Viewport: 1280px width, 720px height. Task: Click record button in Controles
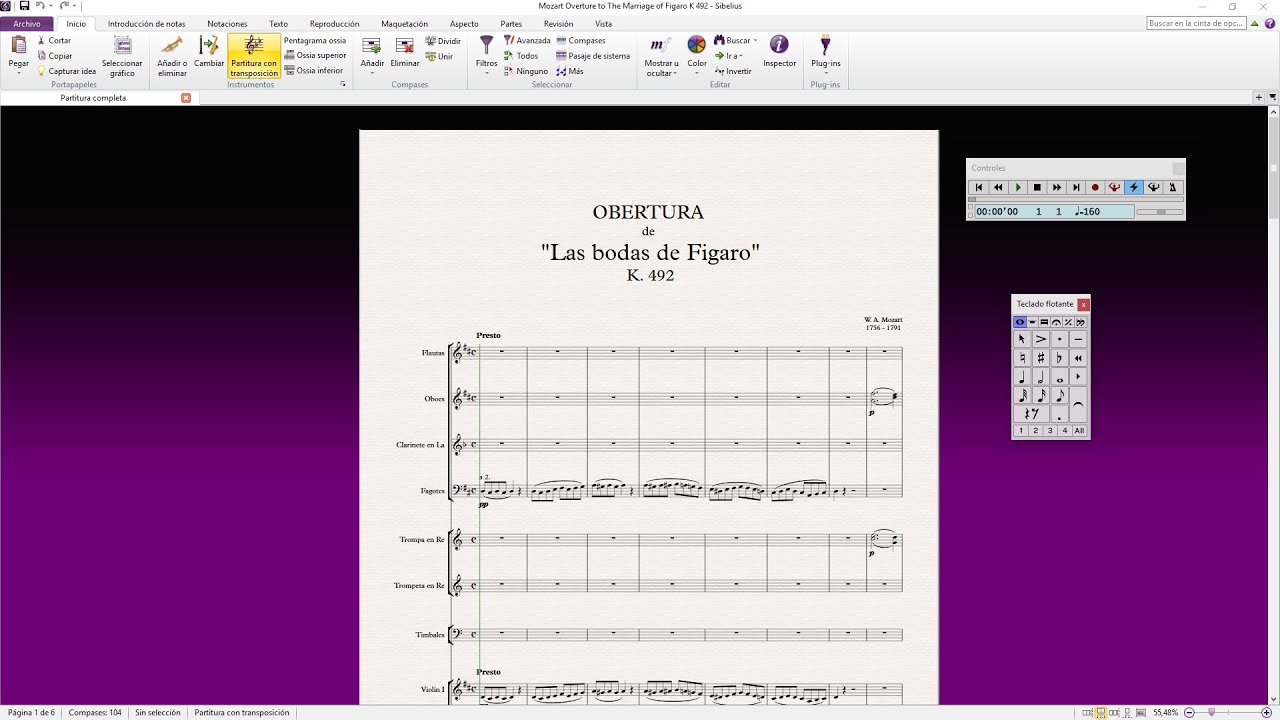click(1095, 187)
